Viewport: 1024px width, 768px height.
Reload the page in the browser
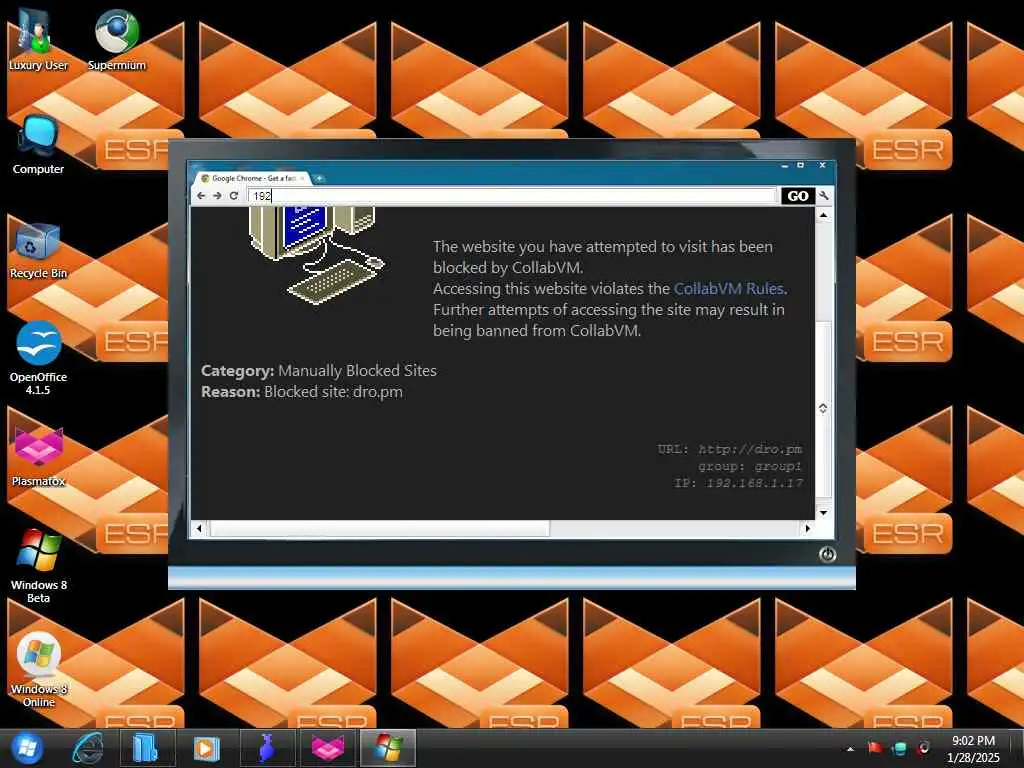[234, 195]
